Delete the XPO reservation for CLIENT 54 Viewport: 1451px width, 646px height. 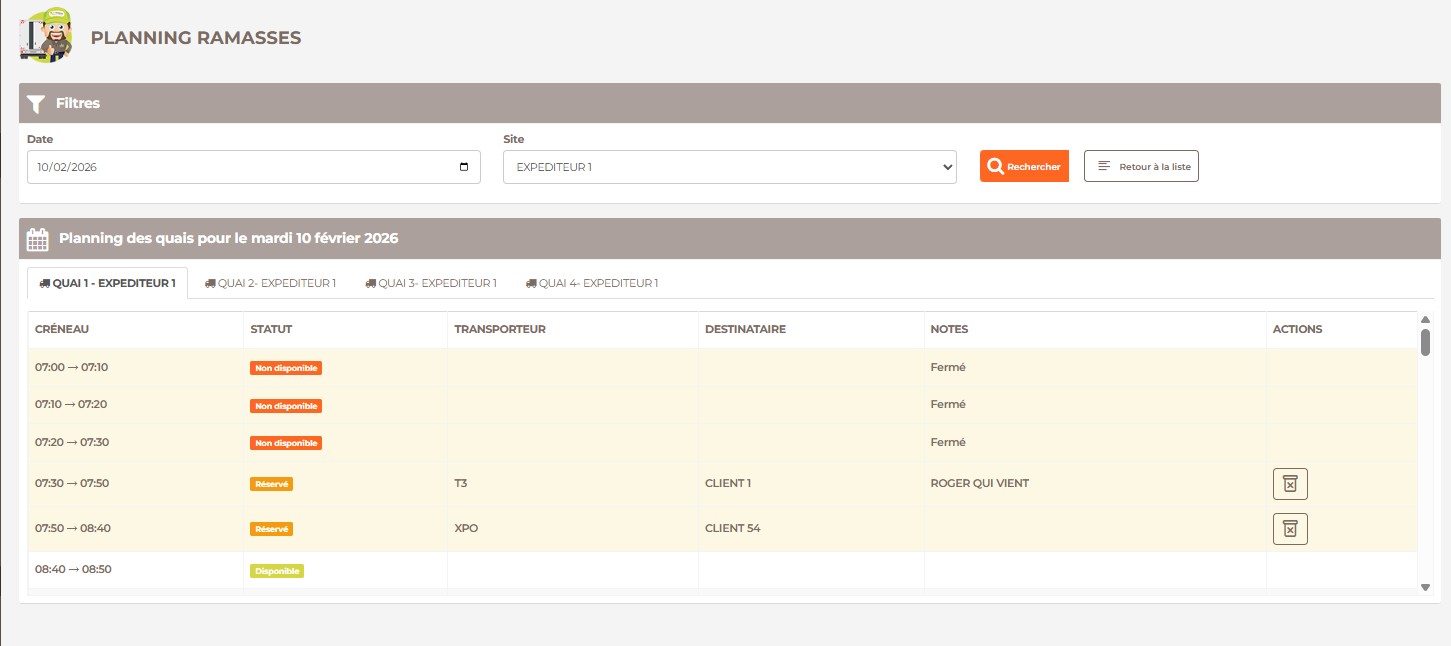click(1289, 529)
